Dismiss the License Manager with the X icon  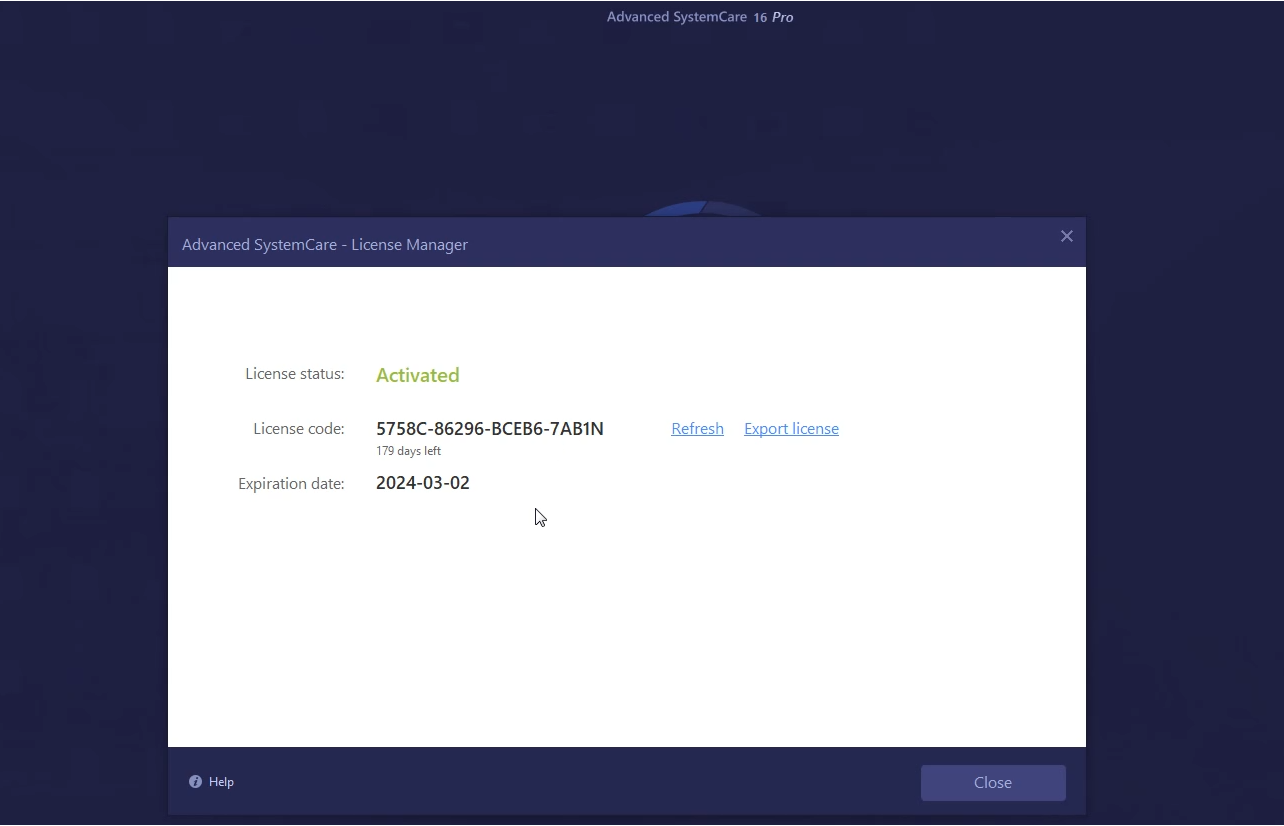click(1067, 236)
